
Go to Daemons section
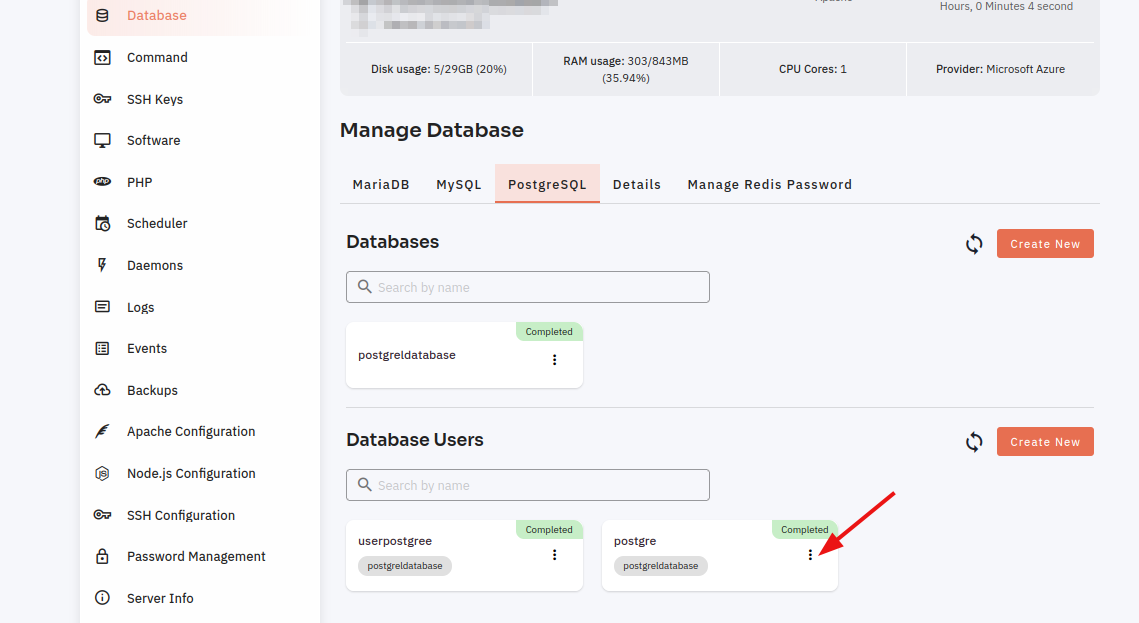155,265
